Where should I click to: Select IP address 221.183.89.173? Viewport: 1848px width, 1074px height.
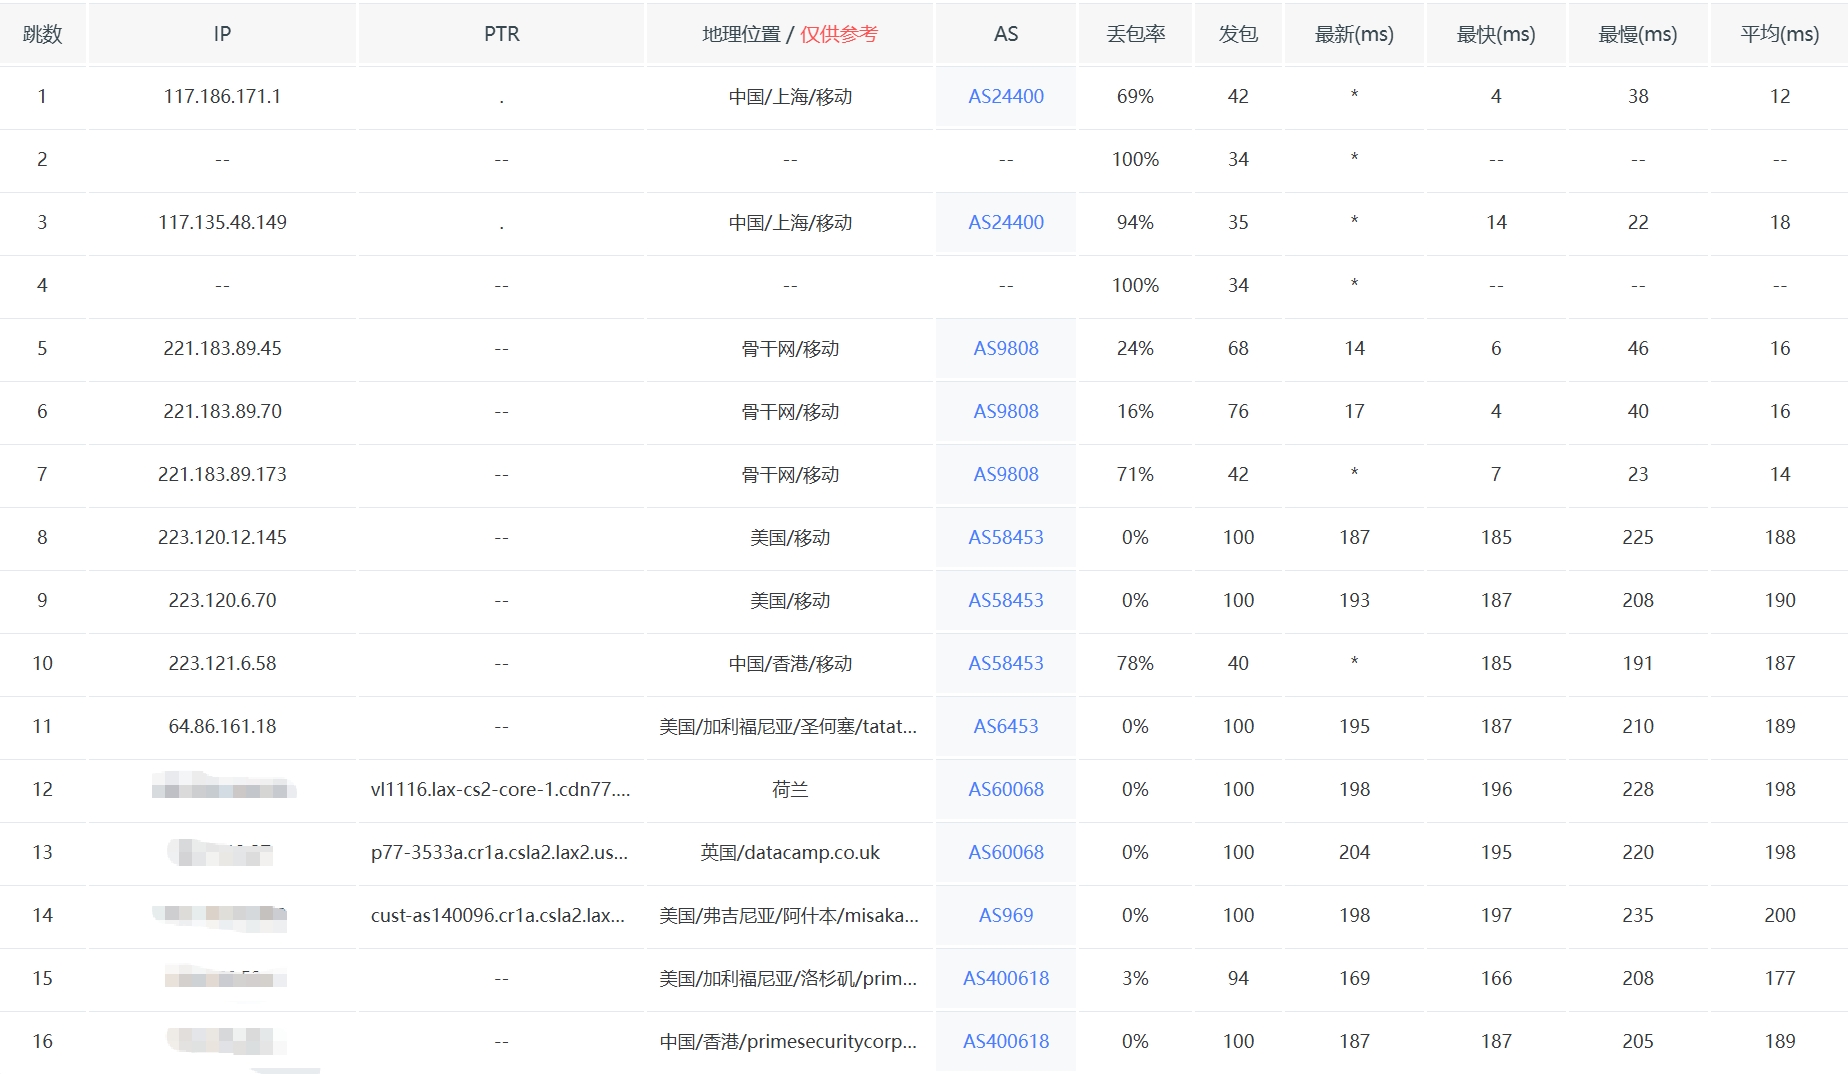(x=222, y=474)
